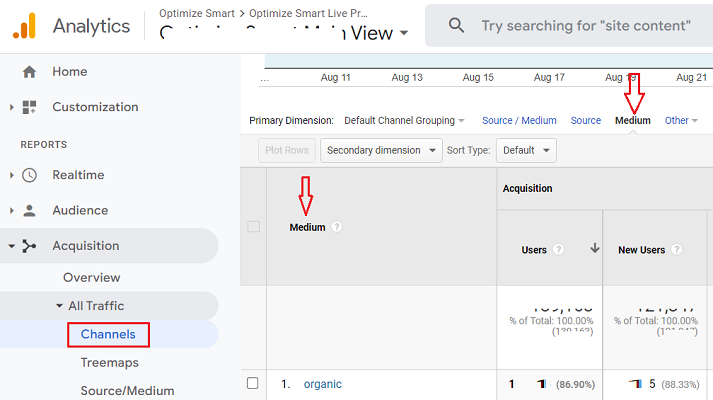Image resolution: width=713 pixels, height=400 pixels.
Task: Open the Default Channel Grouping dropdown
Action: 404,121
